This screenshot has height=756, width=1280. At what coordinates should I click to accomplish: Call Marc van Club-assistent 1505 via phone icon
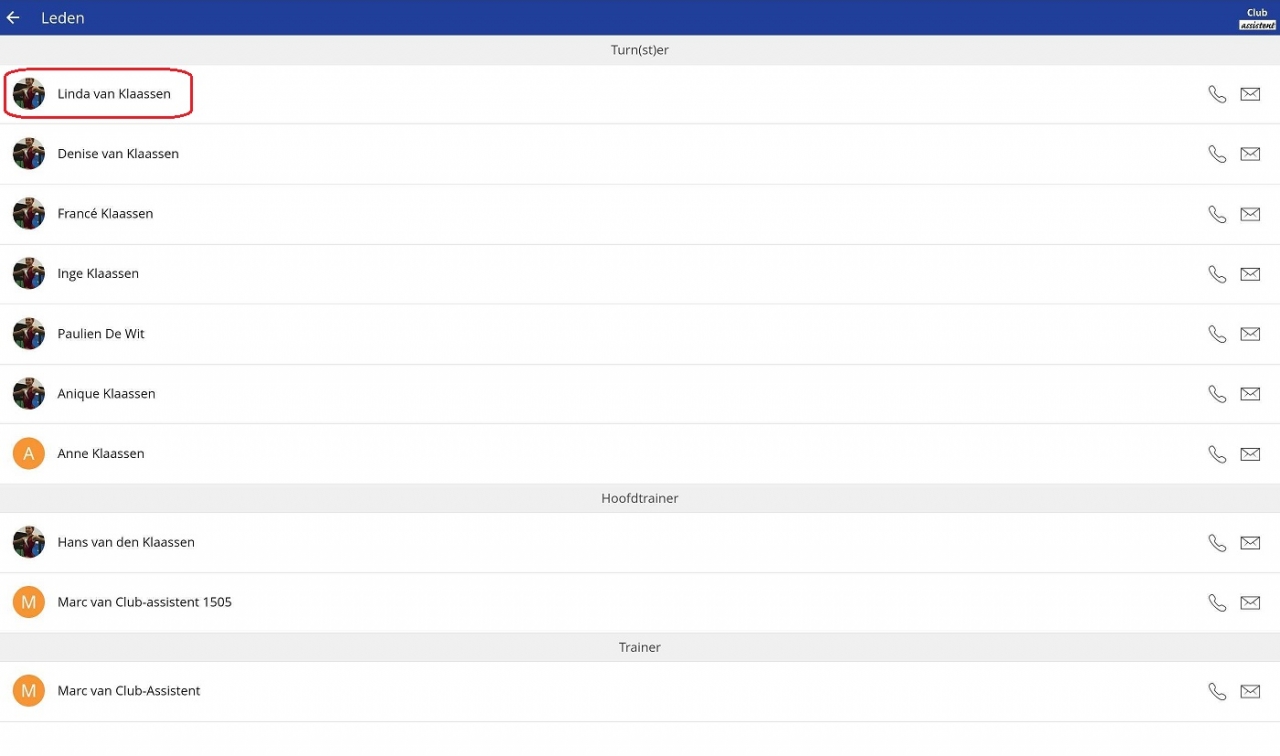[1217, 603]
